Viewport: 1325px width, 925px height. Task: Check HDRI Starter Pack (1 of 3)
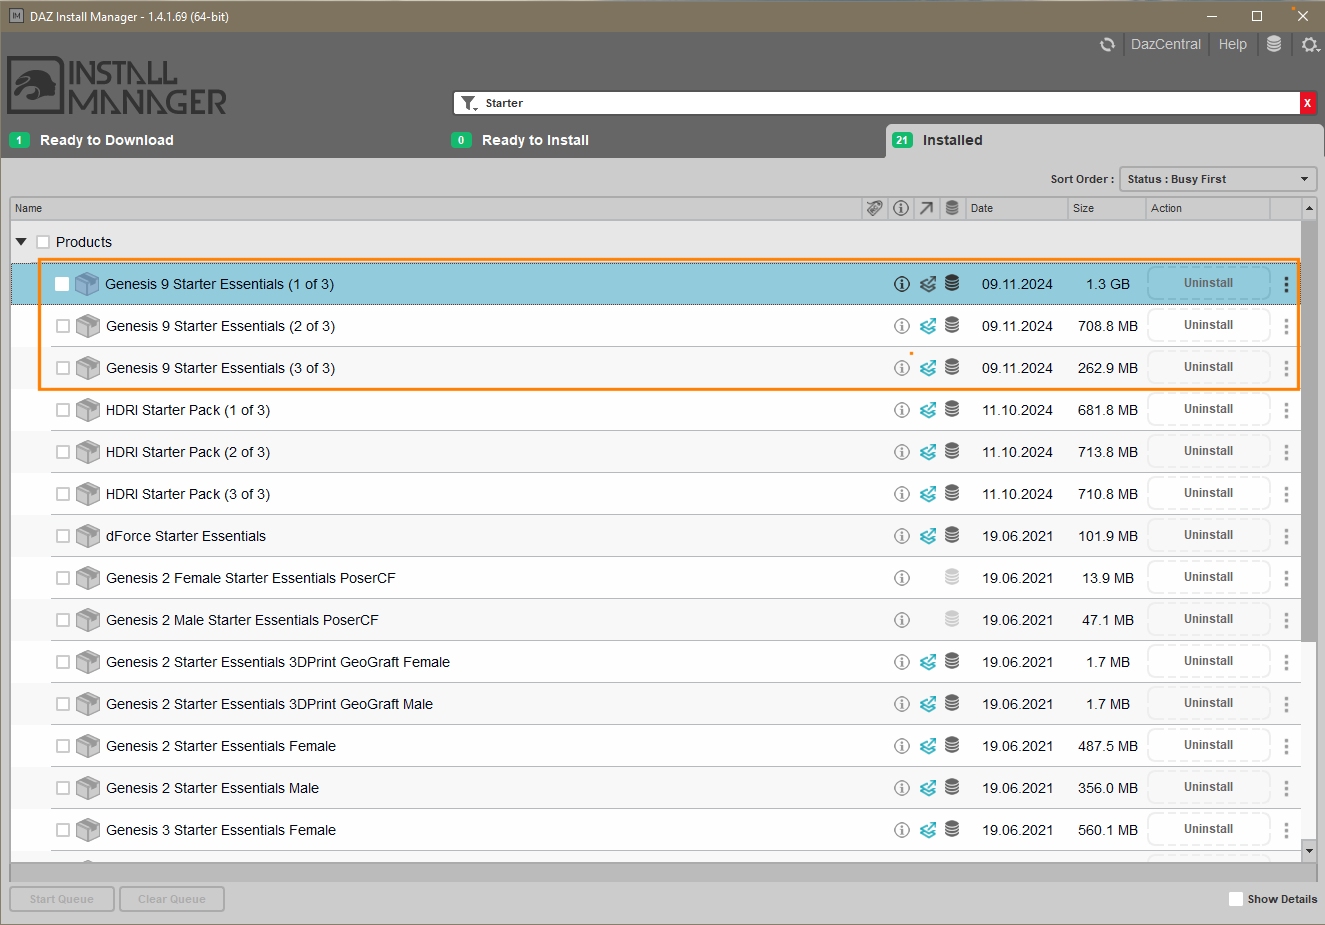pos(63,410)
